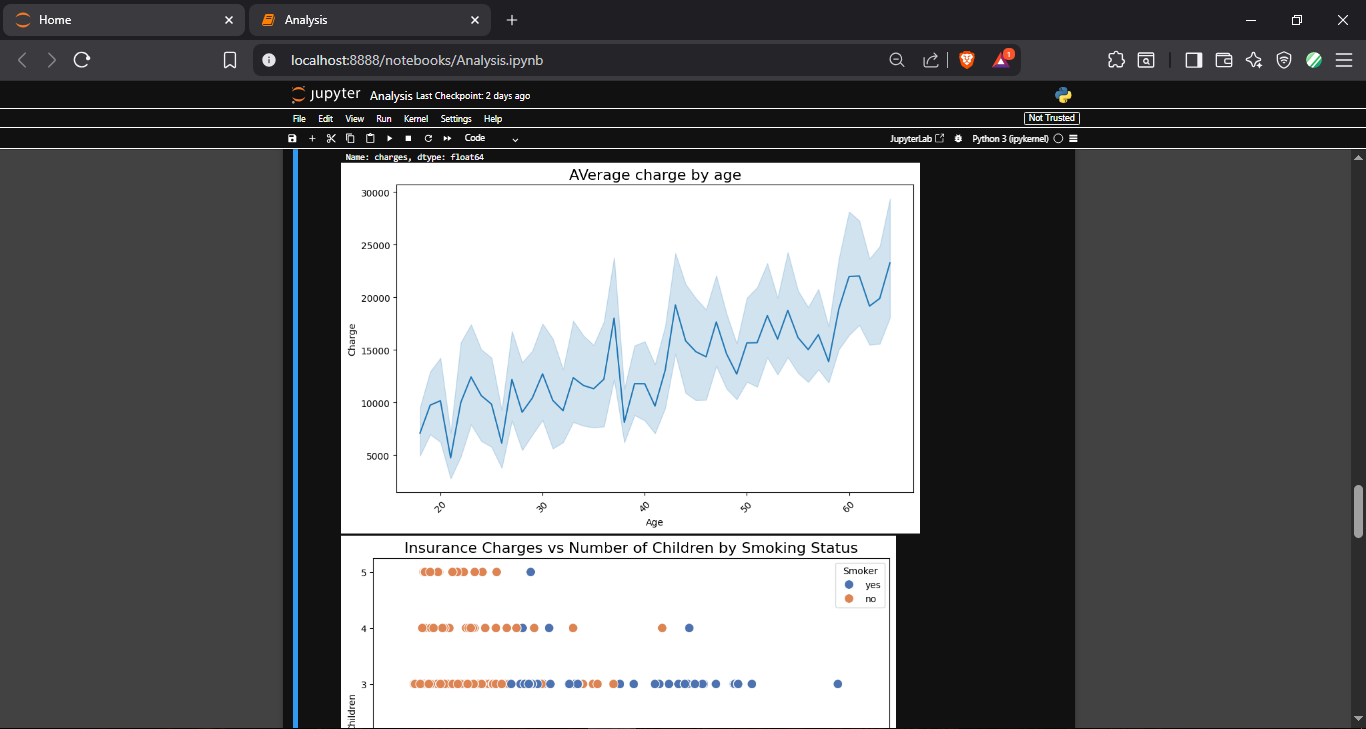The image size is (1366, 729).
Task: Open the Code cell type dropdown
Action: point(491,138)
